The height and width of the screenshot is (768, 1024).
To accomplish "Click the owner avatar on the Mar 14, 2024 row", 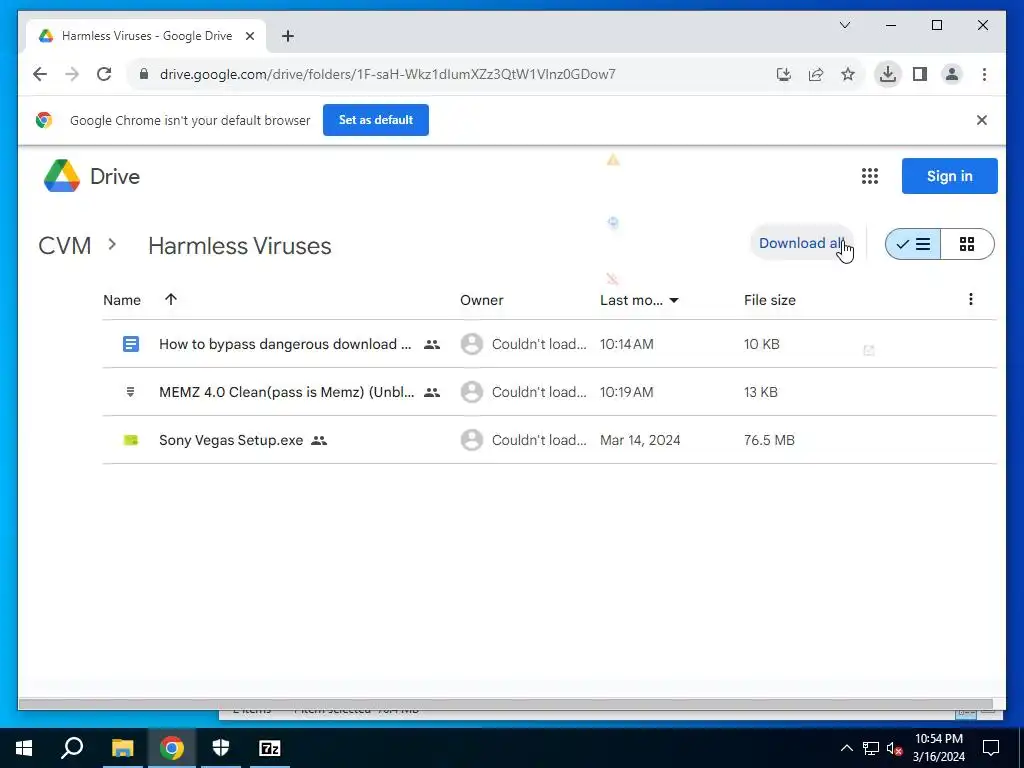I will click(x=472, y=440).
